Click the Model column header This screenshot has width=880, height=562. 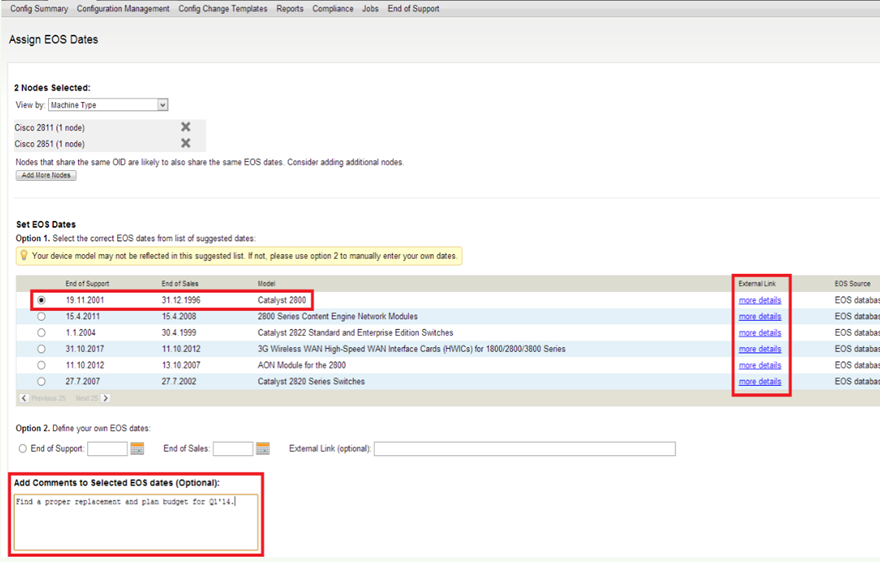267,284
